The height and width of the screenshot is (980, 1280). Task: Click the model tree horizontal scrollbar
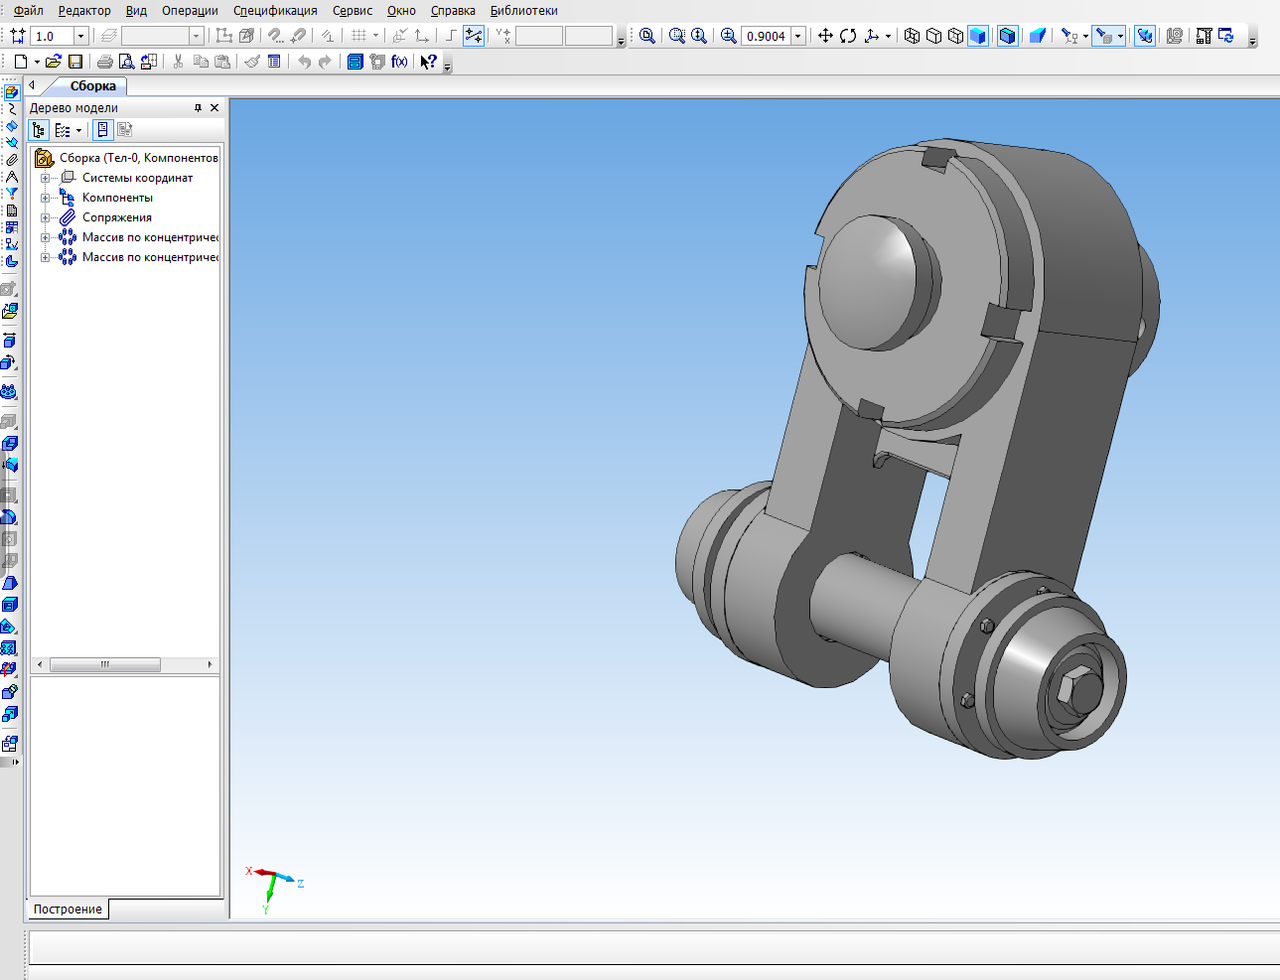[105, 665]
